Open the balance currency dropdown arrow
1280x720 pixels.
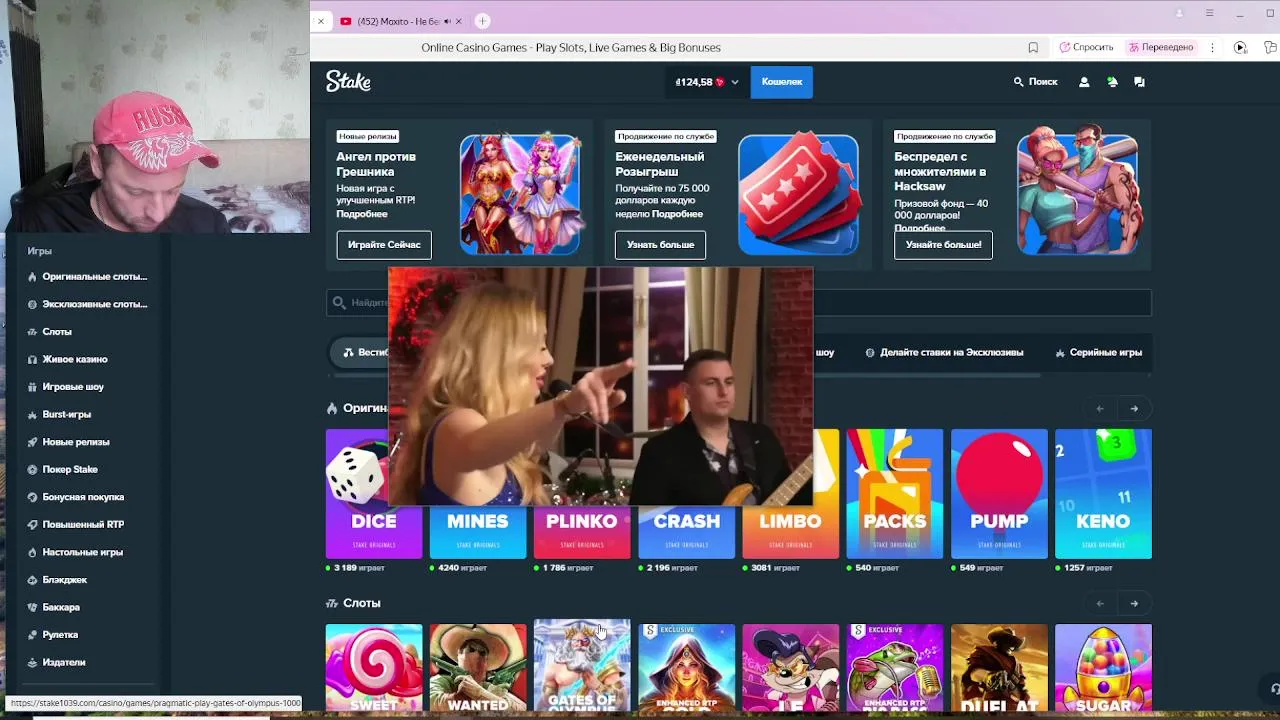pos(735,82)
